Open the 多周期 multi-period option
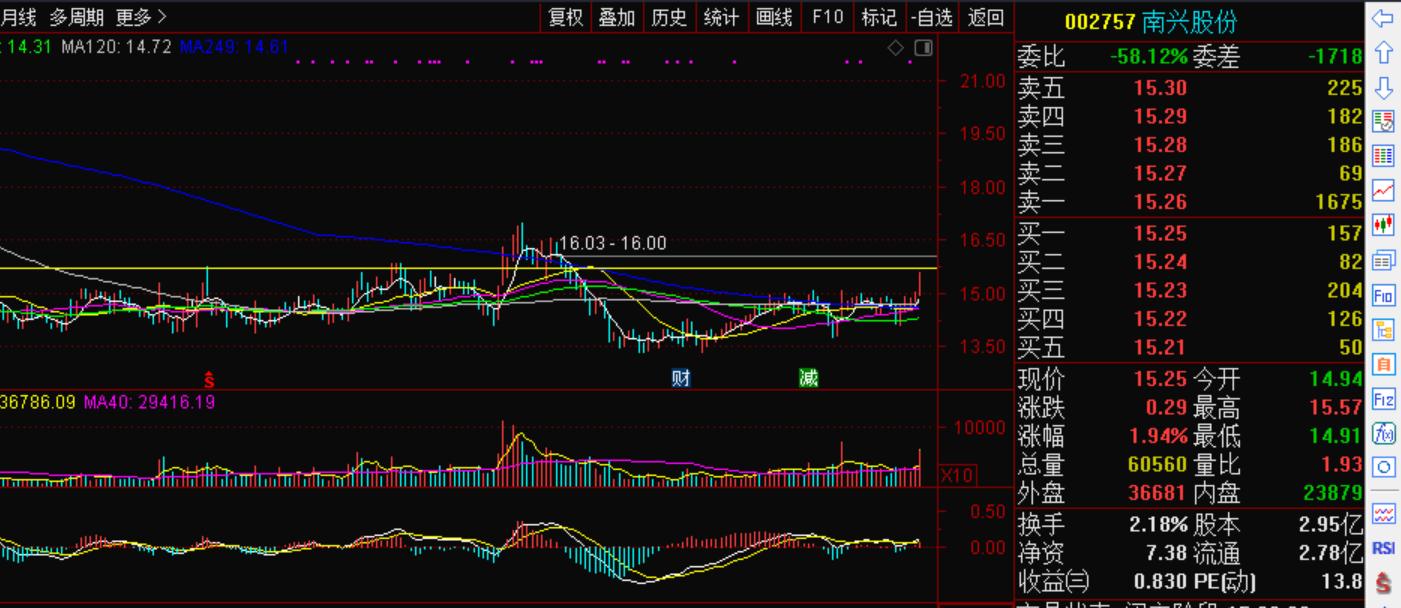 77,17
